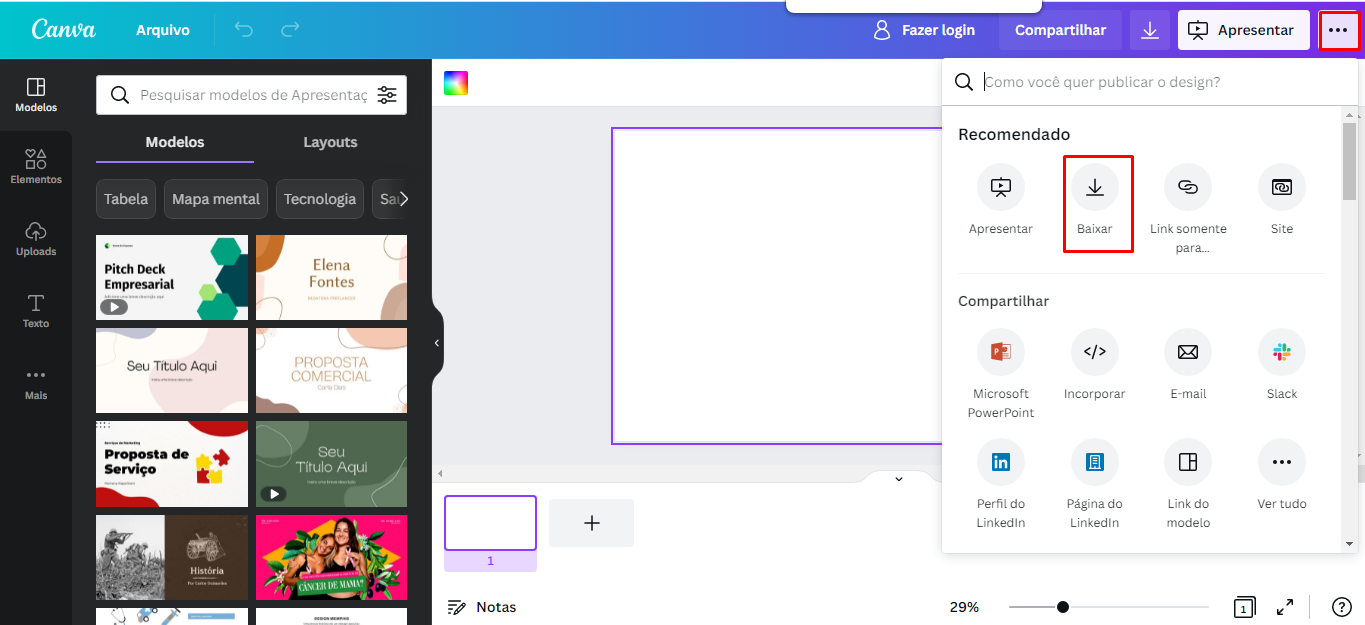
Task: Open the Mais sidebar panel
Action: tap(36, 383)
